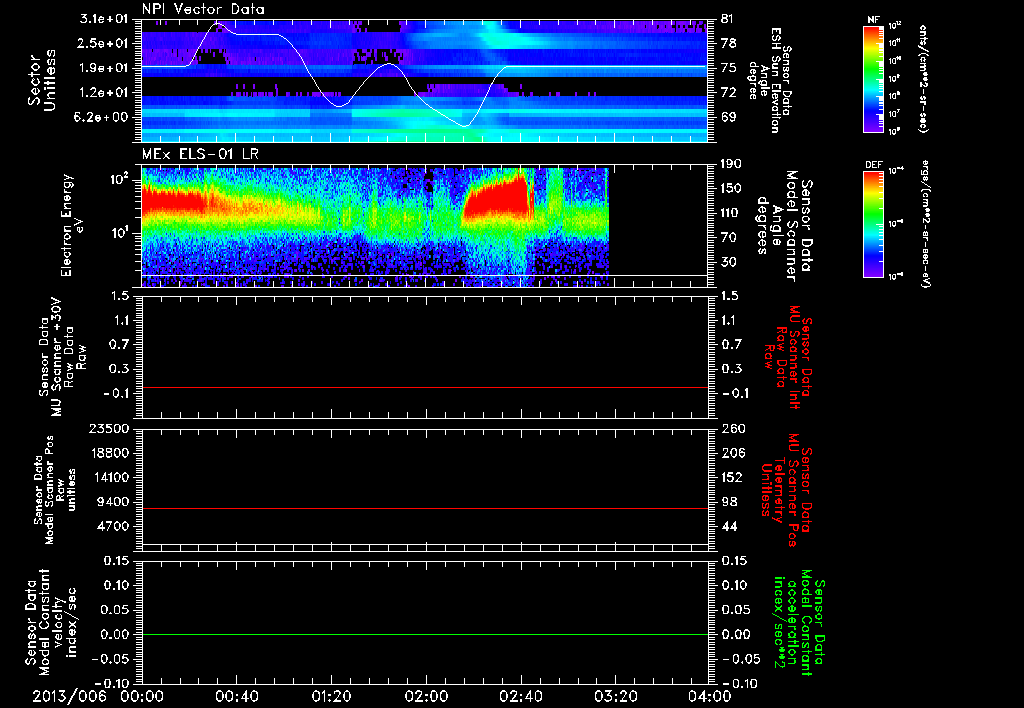The image size is (1024, 708).
Task: Click the '2013/006' date label
Action: click(69, 696)
